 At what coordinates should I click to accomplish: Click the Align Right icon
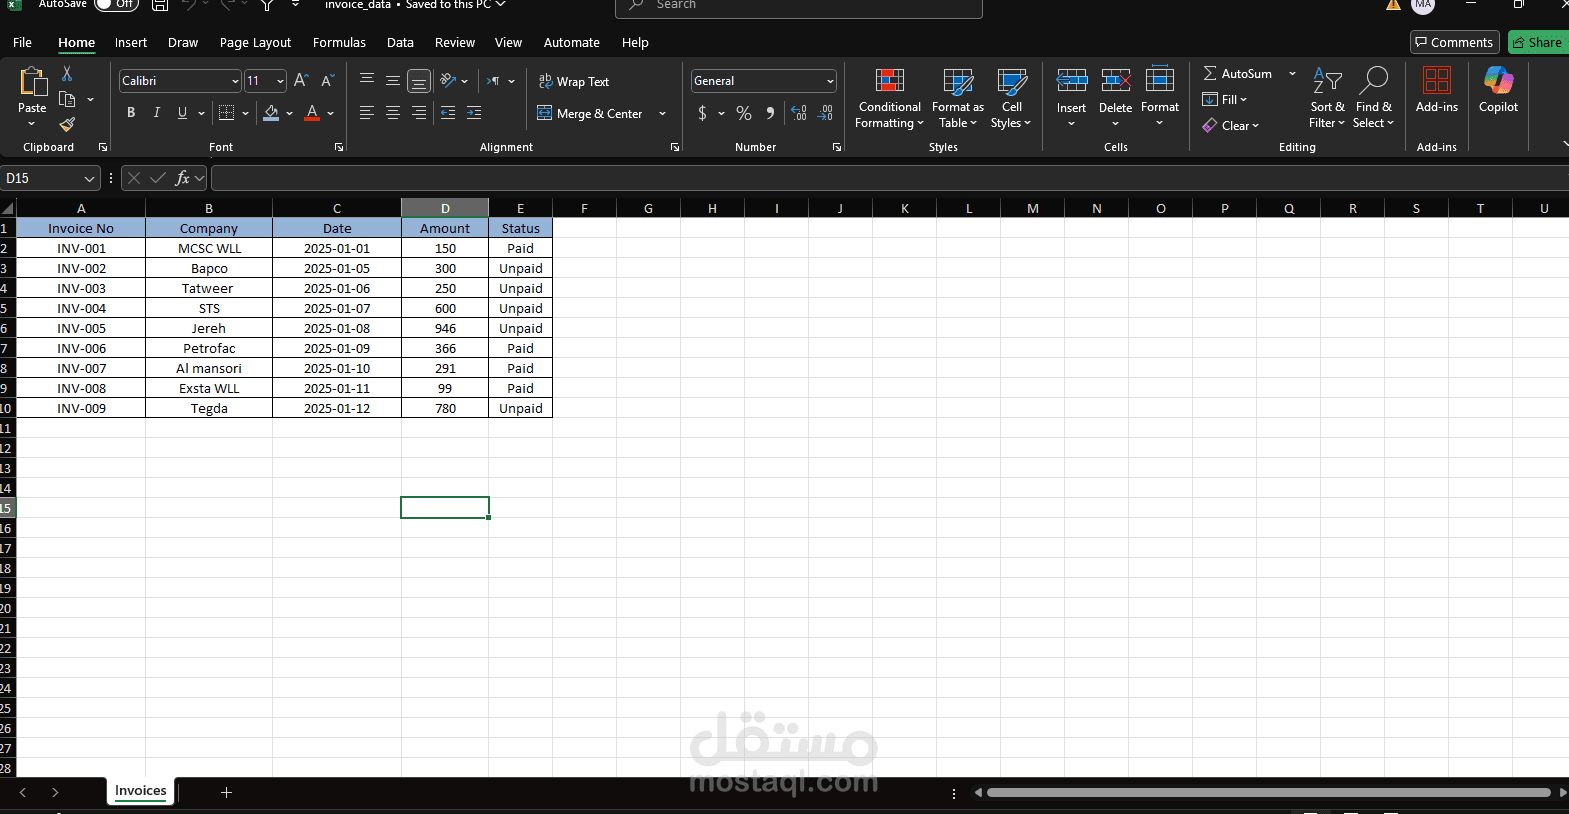point(419,113)
